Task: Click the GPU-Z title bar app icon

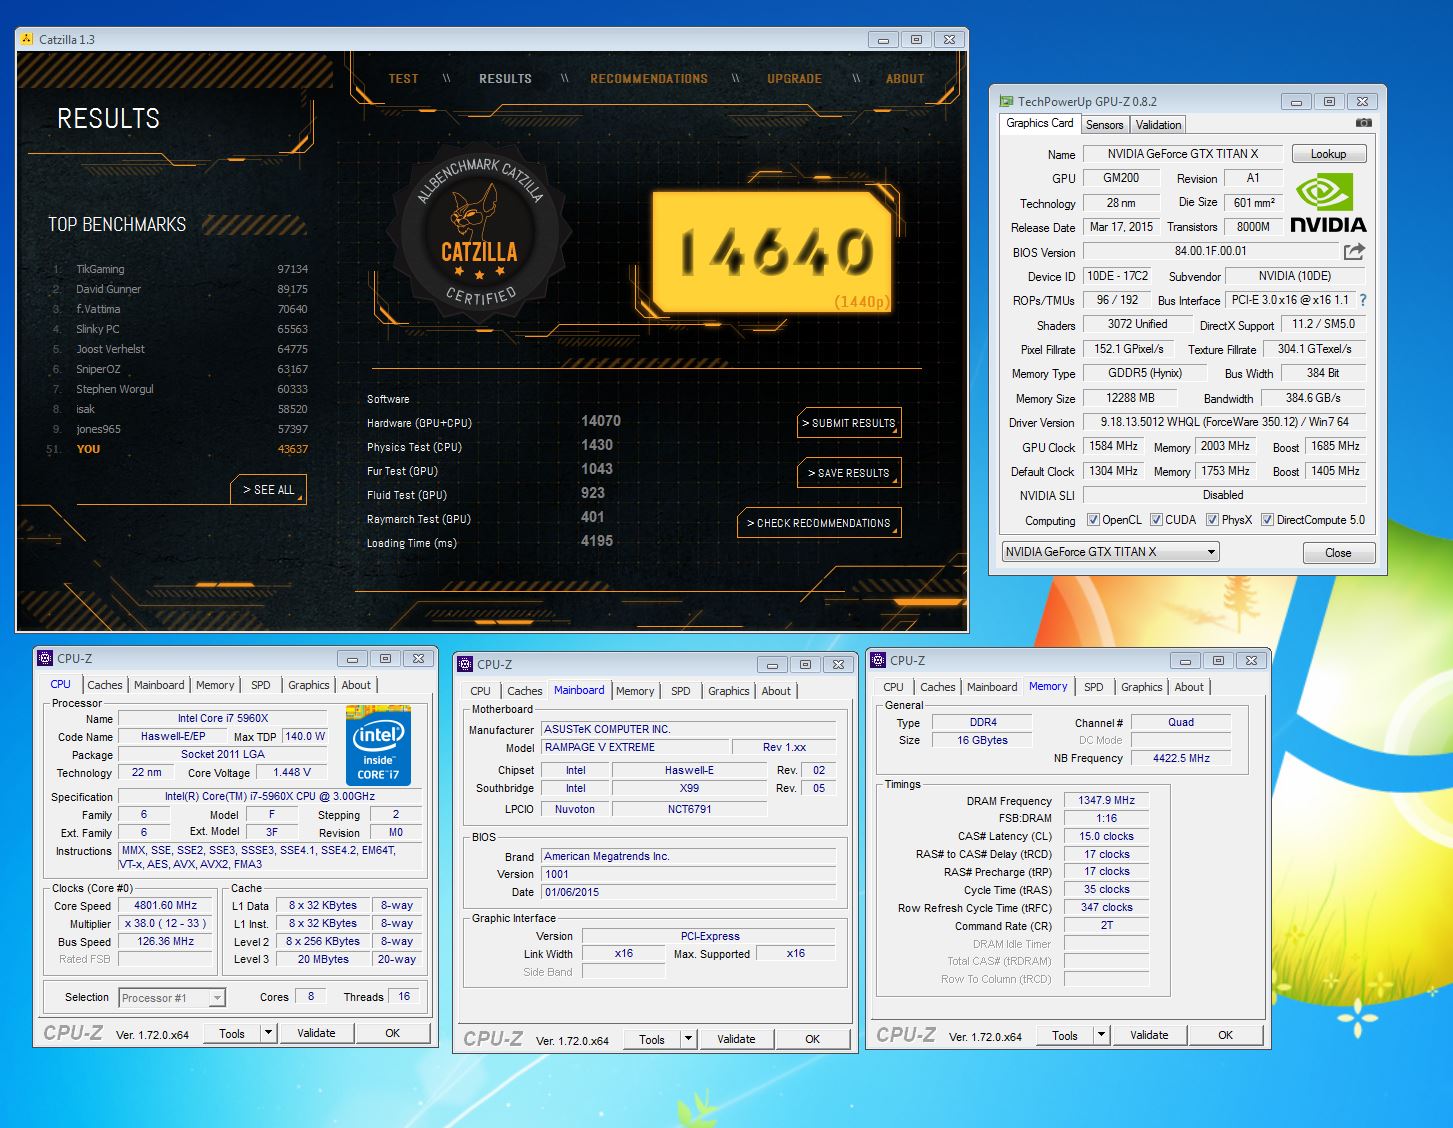Action: pos(1007,101)
